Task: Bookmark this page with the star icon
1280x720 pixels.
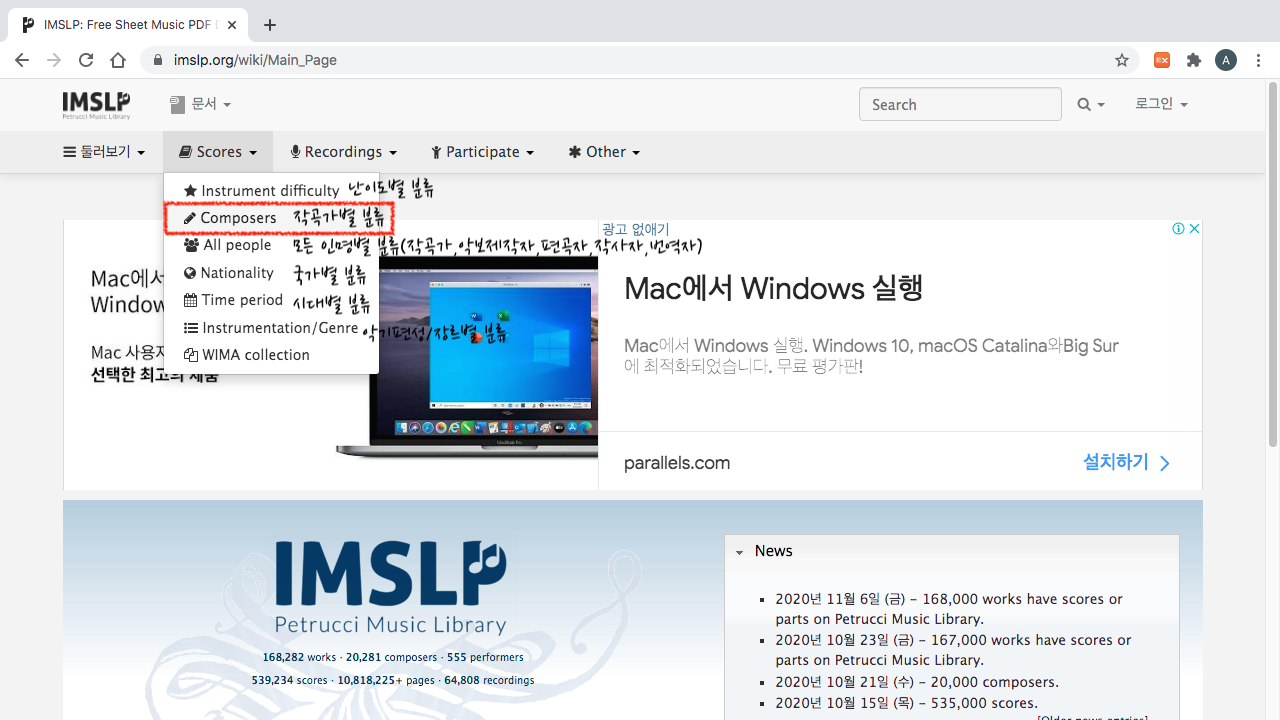Action: point(1122,60)
